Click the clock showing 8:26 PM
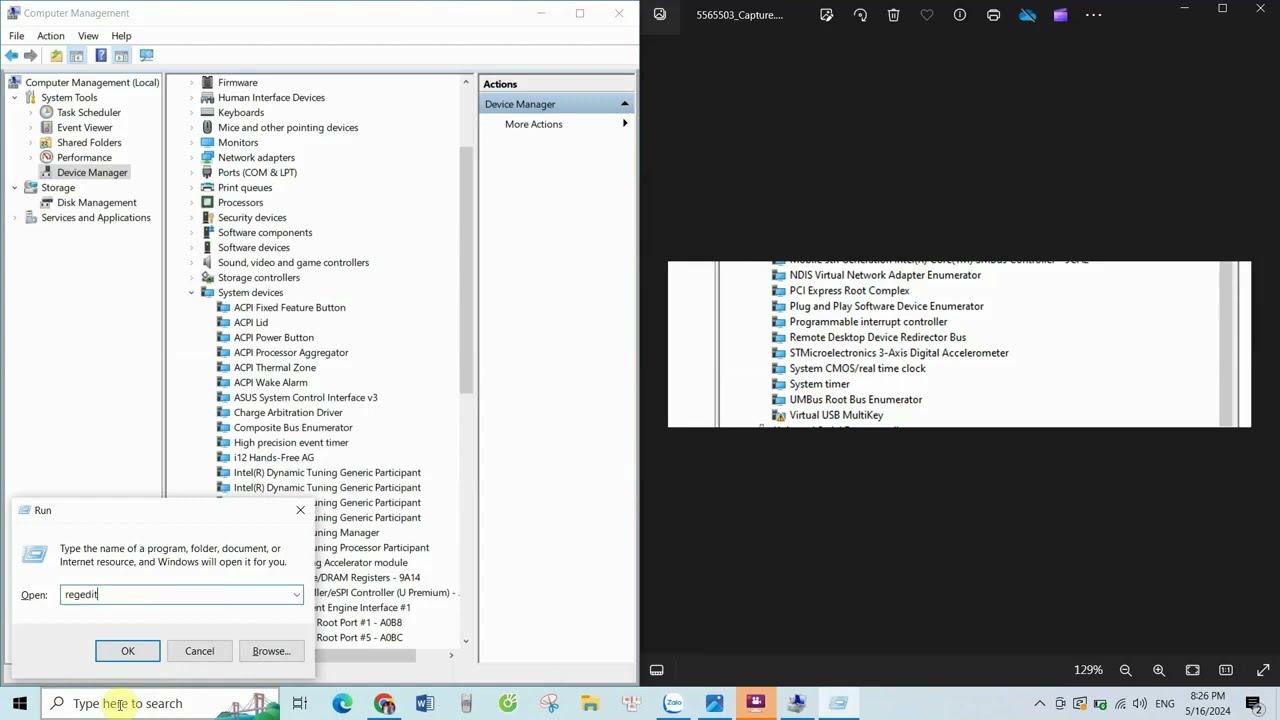 pyautogui.click(x=1207, y=696)
